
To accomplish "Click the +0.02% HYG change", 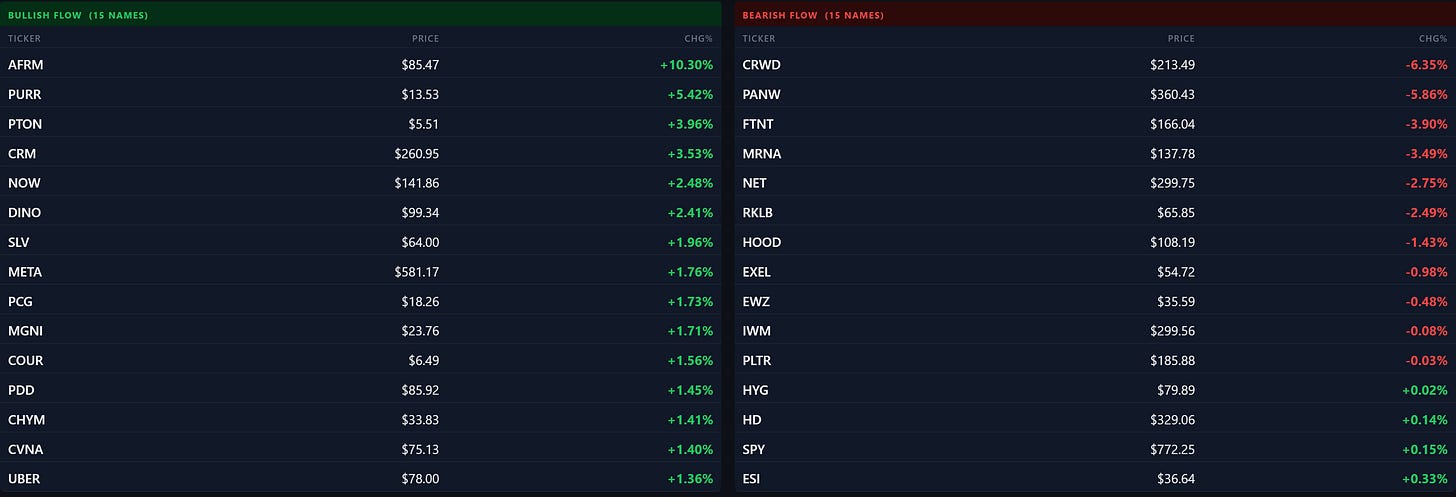I will tap(1424, 390).
